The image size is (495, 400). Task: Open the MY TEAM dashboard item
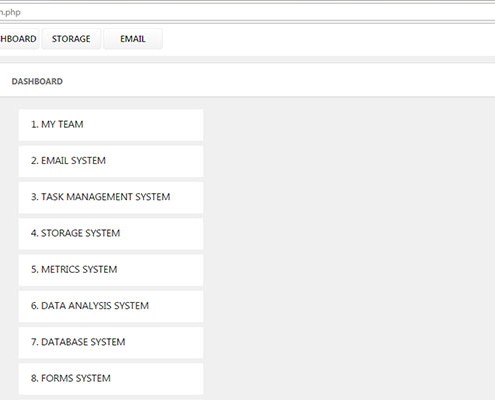111,125
